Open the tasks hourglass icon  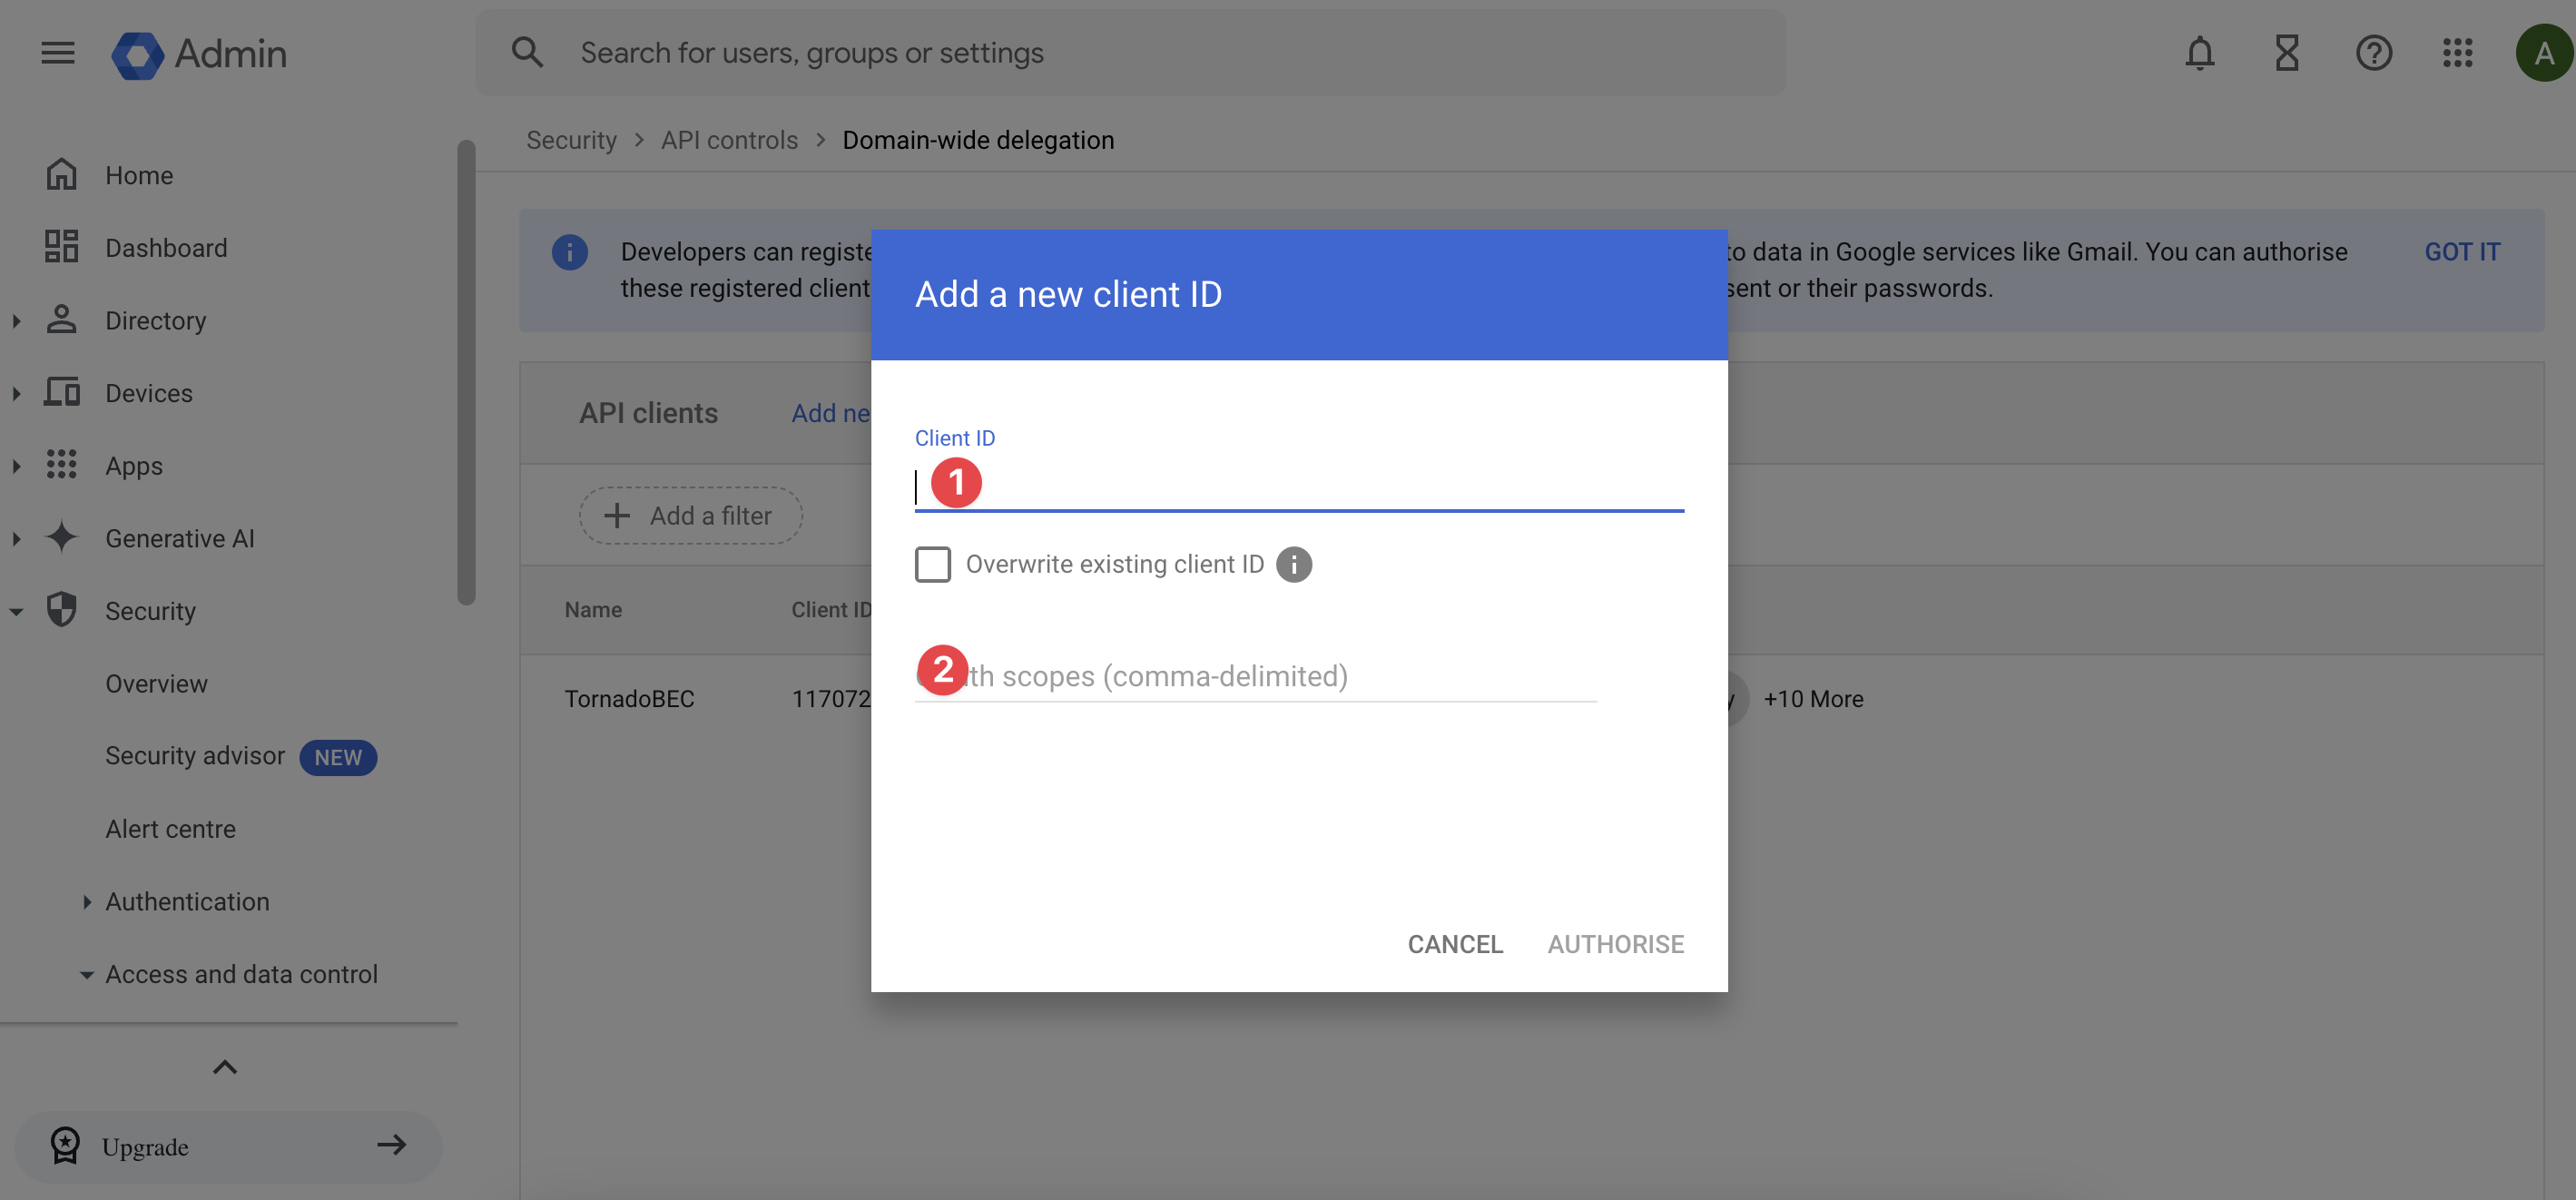pyautogui.click(x=2286, y=53)
